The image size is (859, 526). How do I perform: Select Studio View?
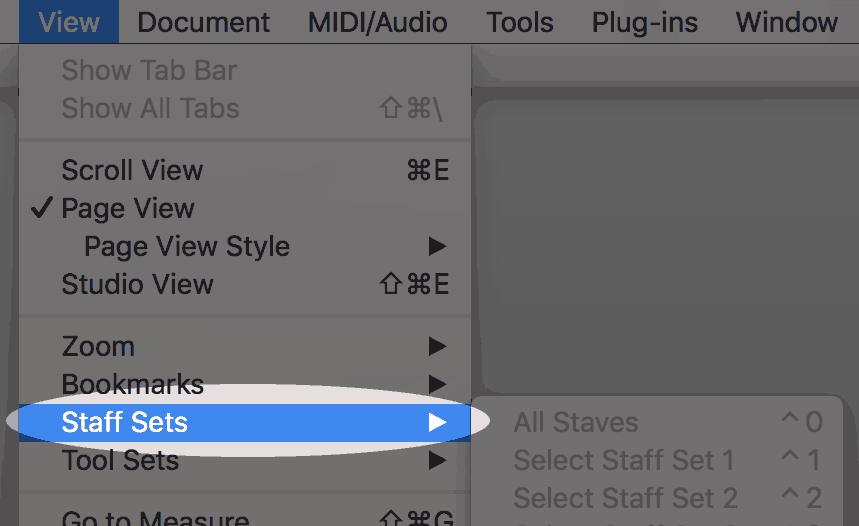pyautogui.click(x=245, y=284)
